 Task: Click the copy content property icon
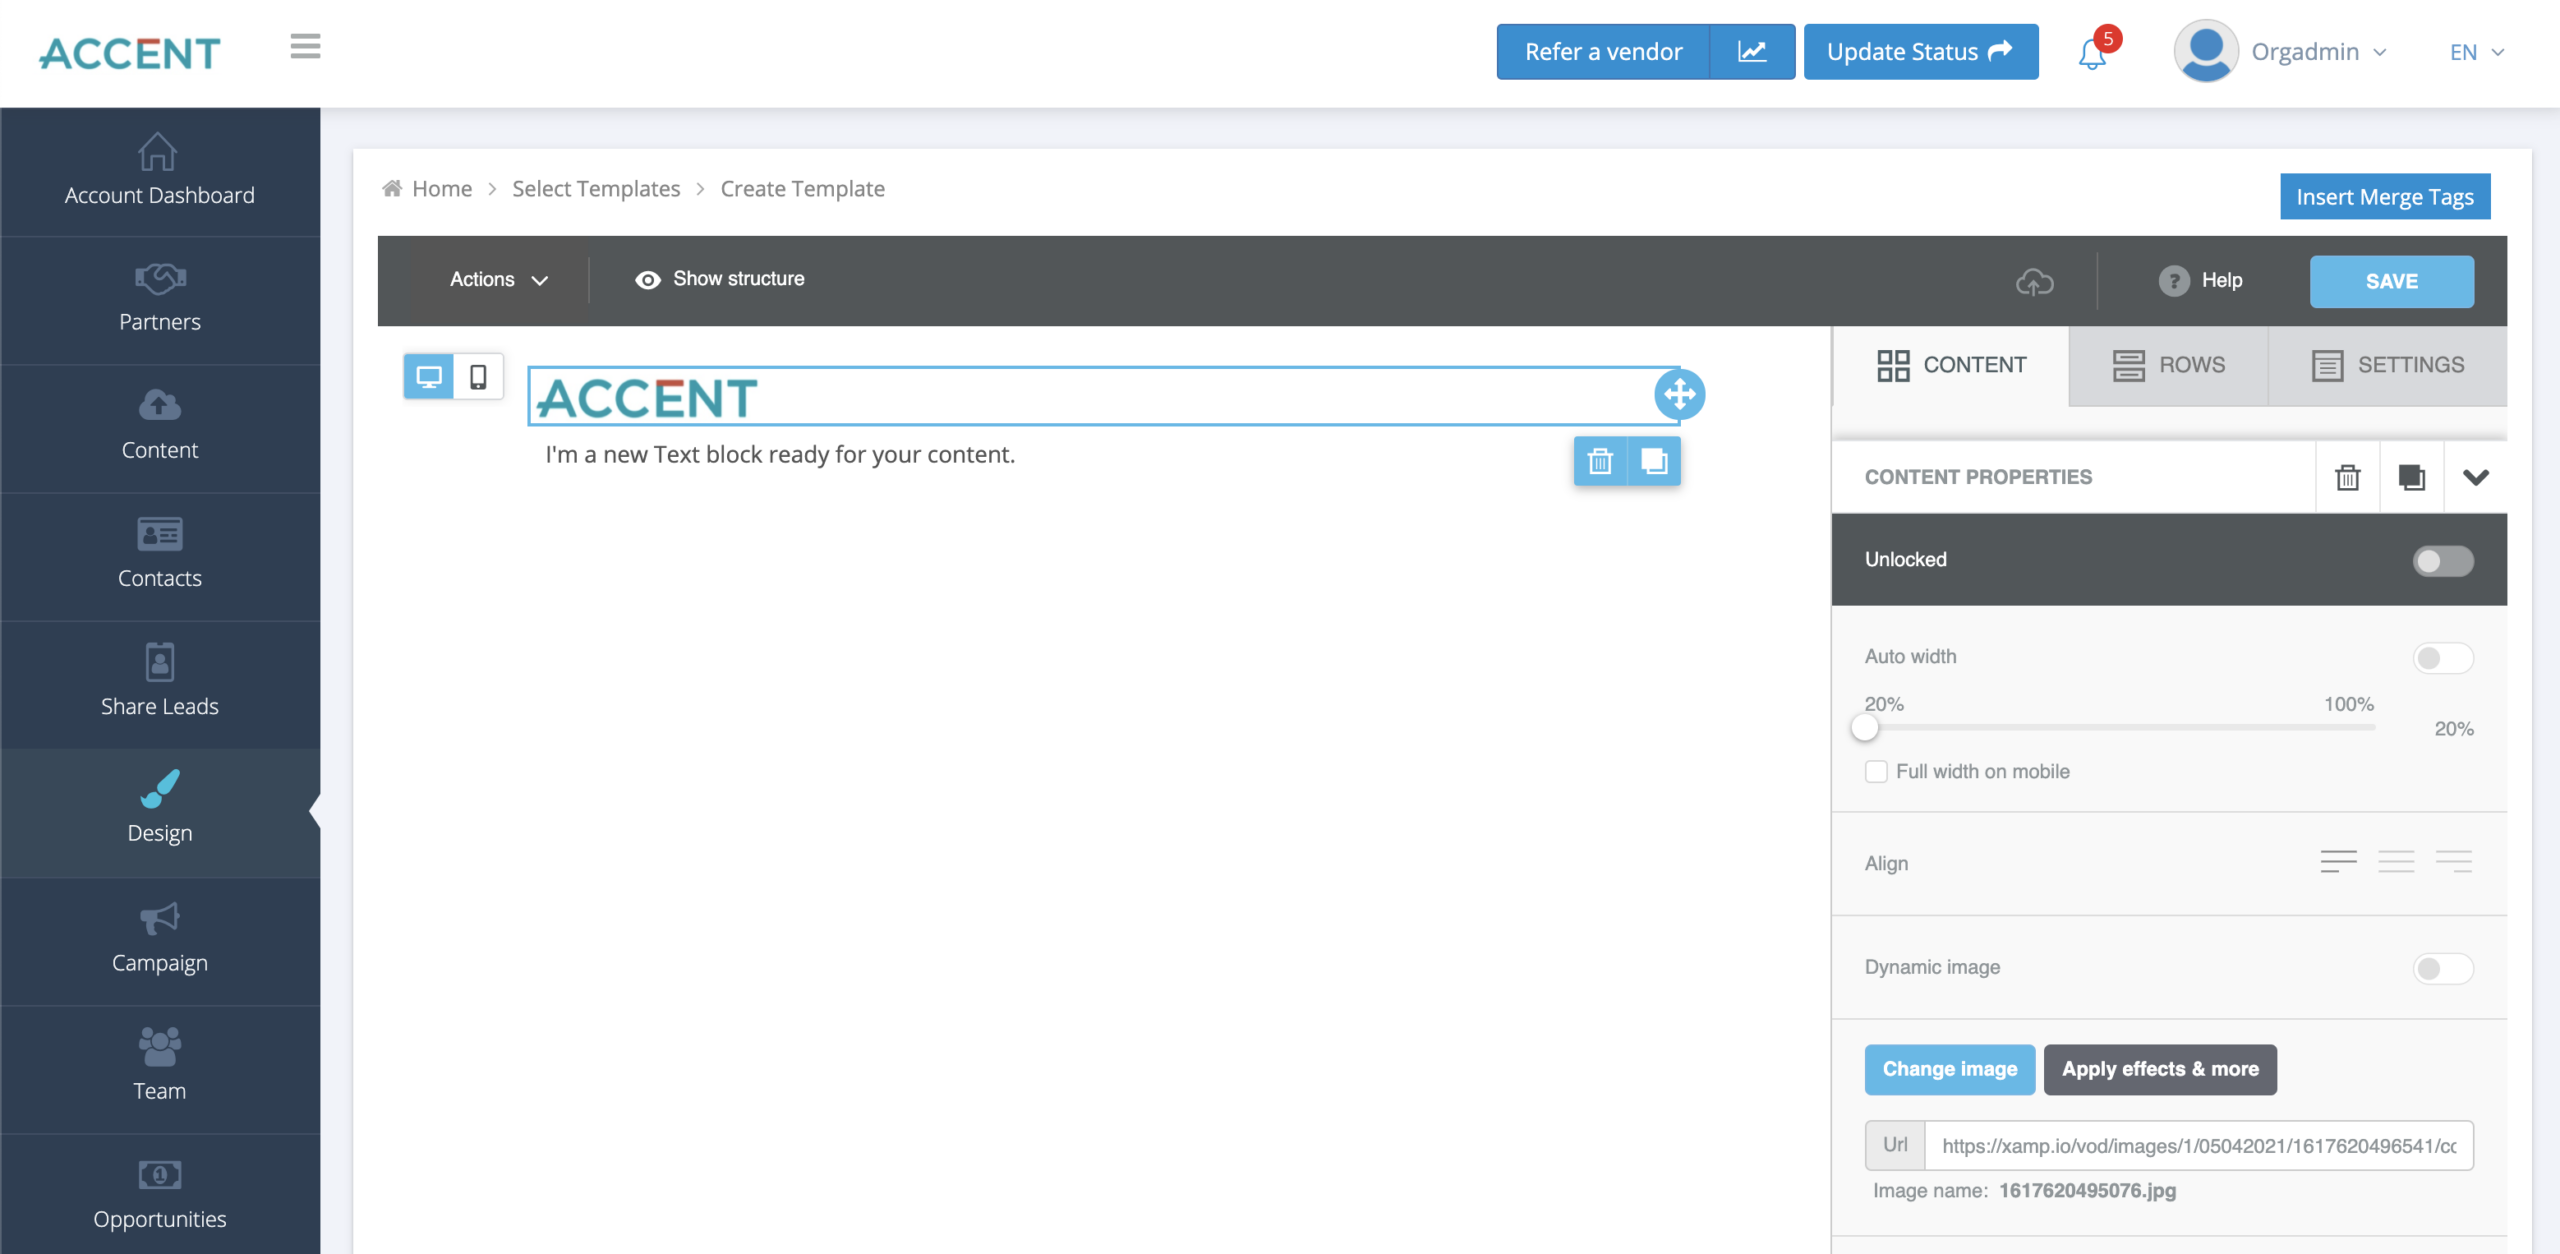(x=2411, y=475)
